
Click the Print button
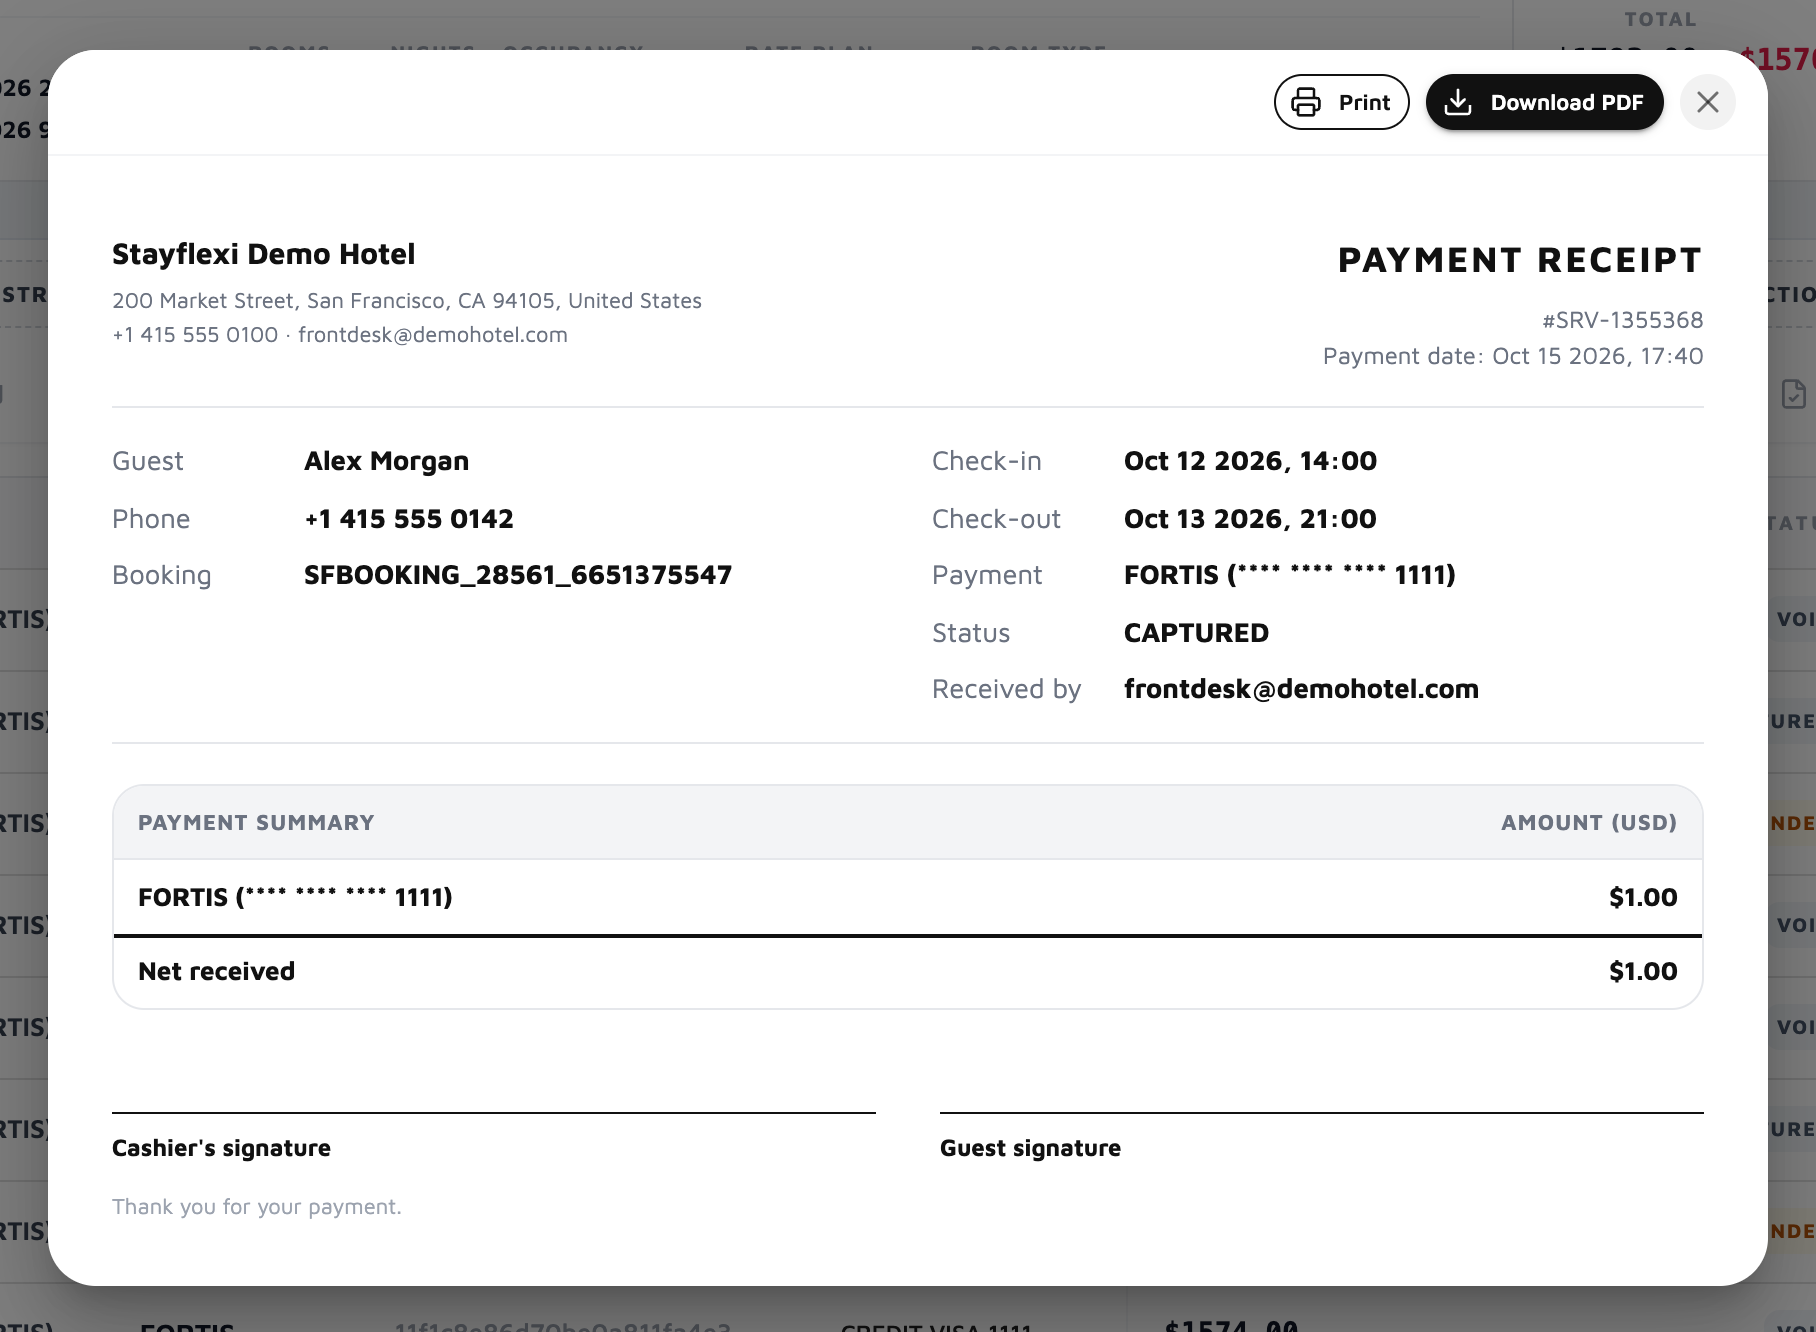point(1341,102)
